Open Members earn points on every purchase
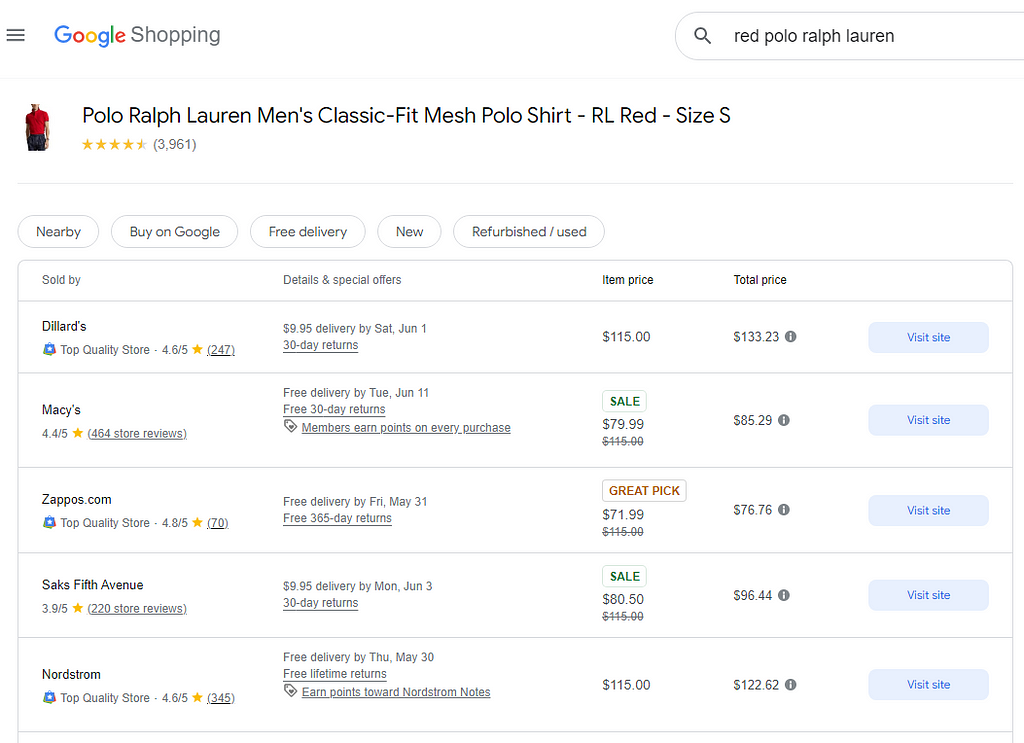Viewport: 1024px width, 743px height. pyautogui.click(x=406, y=428)
